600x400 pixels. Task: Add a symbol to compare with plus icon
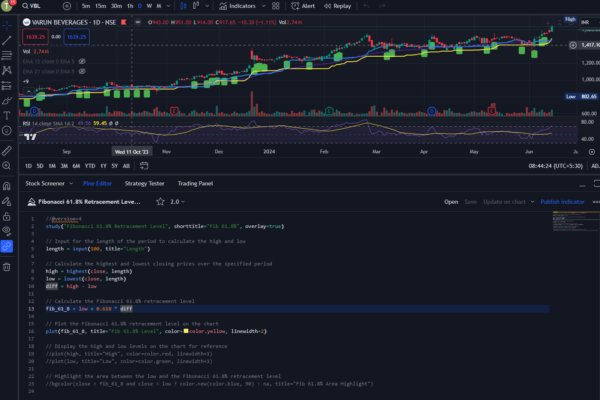67,6
